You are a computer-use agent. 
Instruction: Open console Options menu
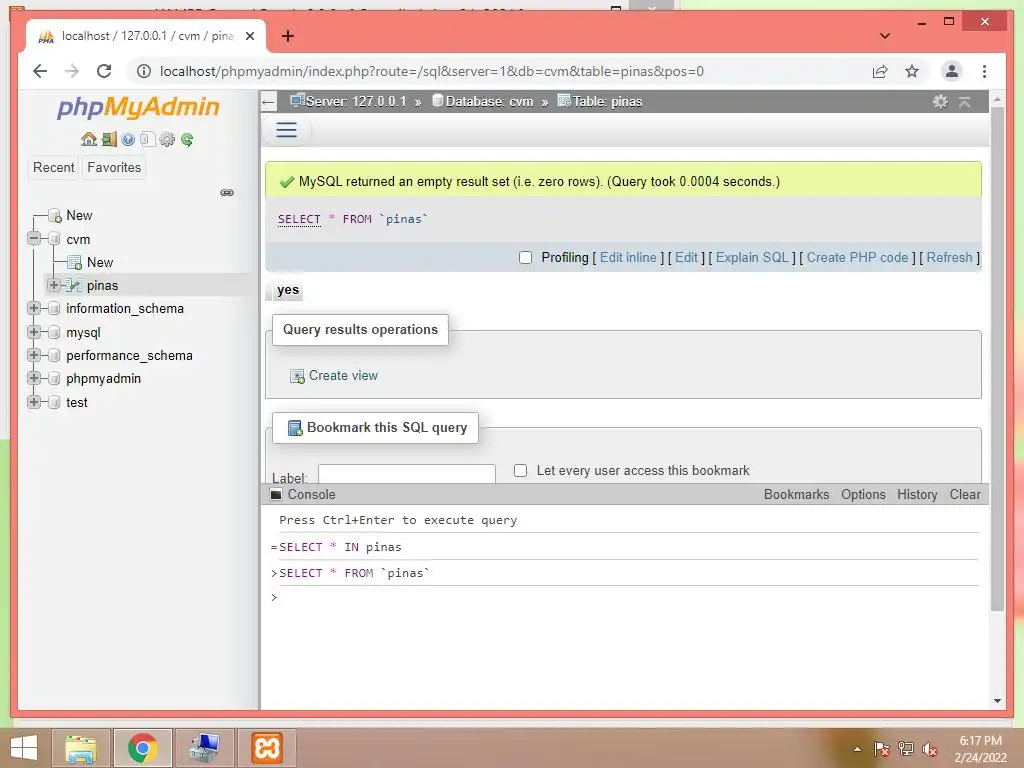pyautogui.click(x=863, y=494)
